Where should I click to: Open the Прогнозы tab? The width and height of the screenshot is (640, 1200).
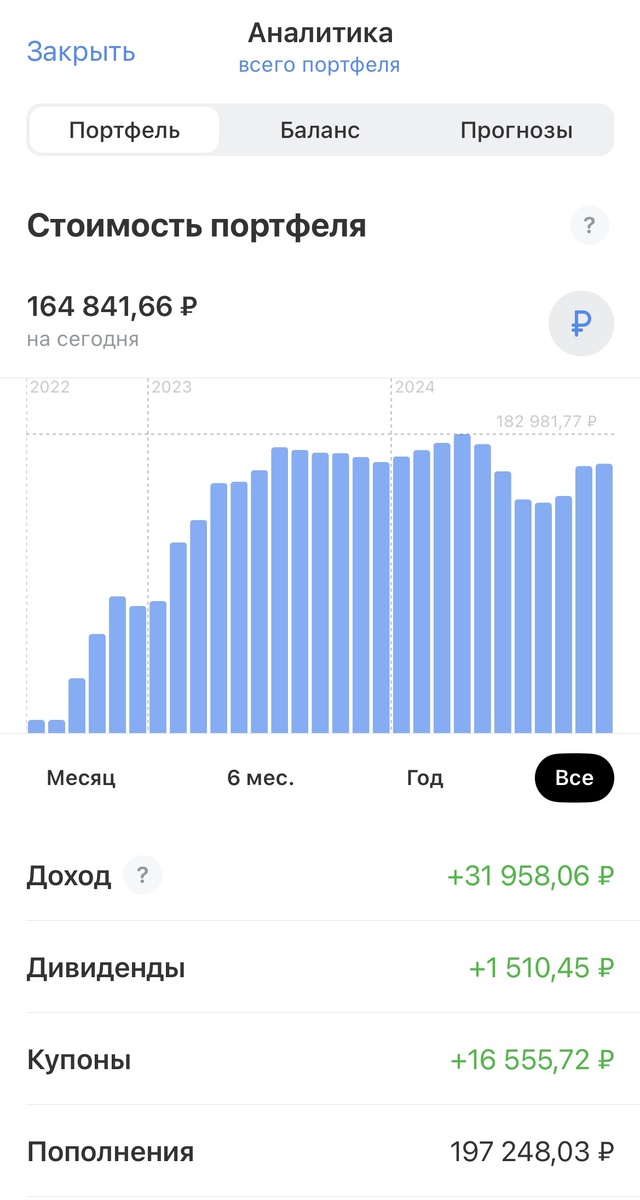pos(518,129)
